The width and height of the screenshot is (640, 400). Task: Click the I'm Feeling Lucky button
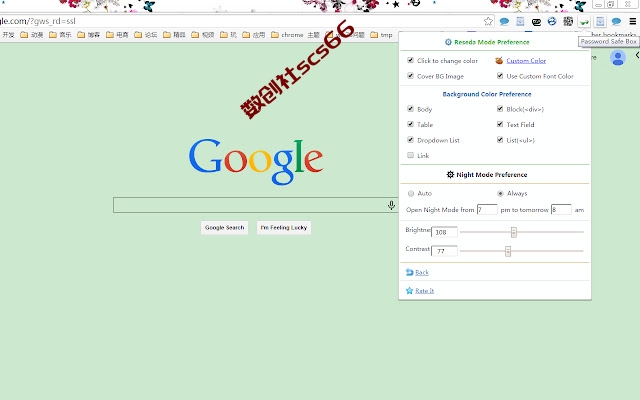[x=284, y=227]
